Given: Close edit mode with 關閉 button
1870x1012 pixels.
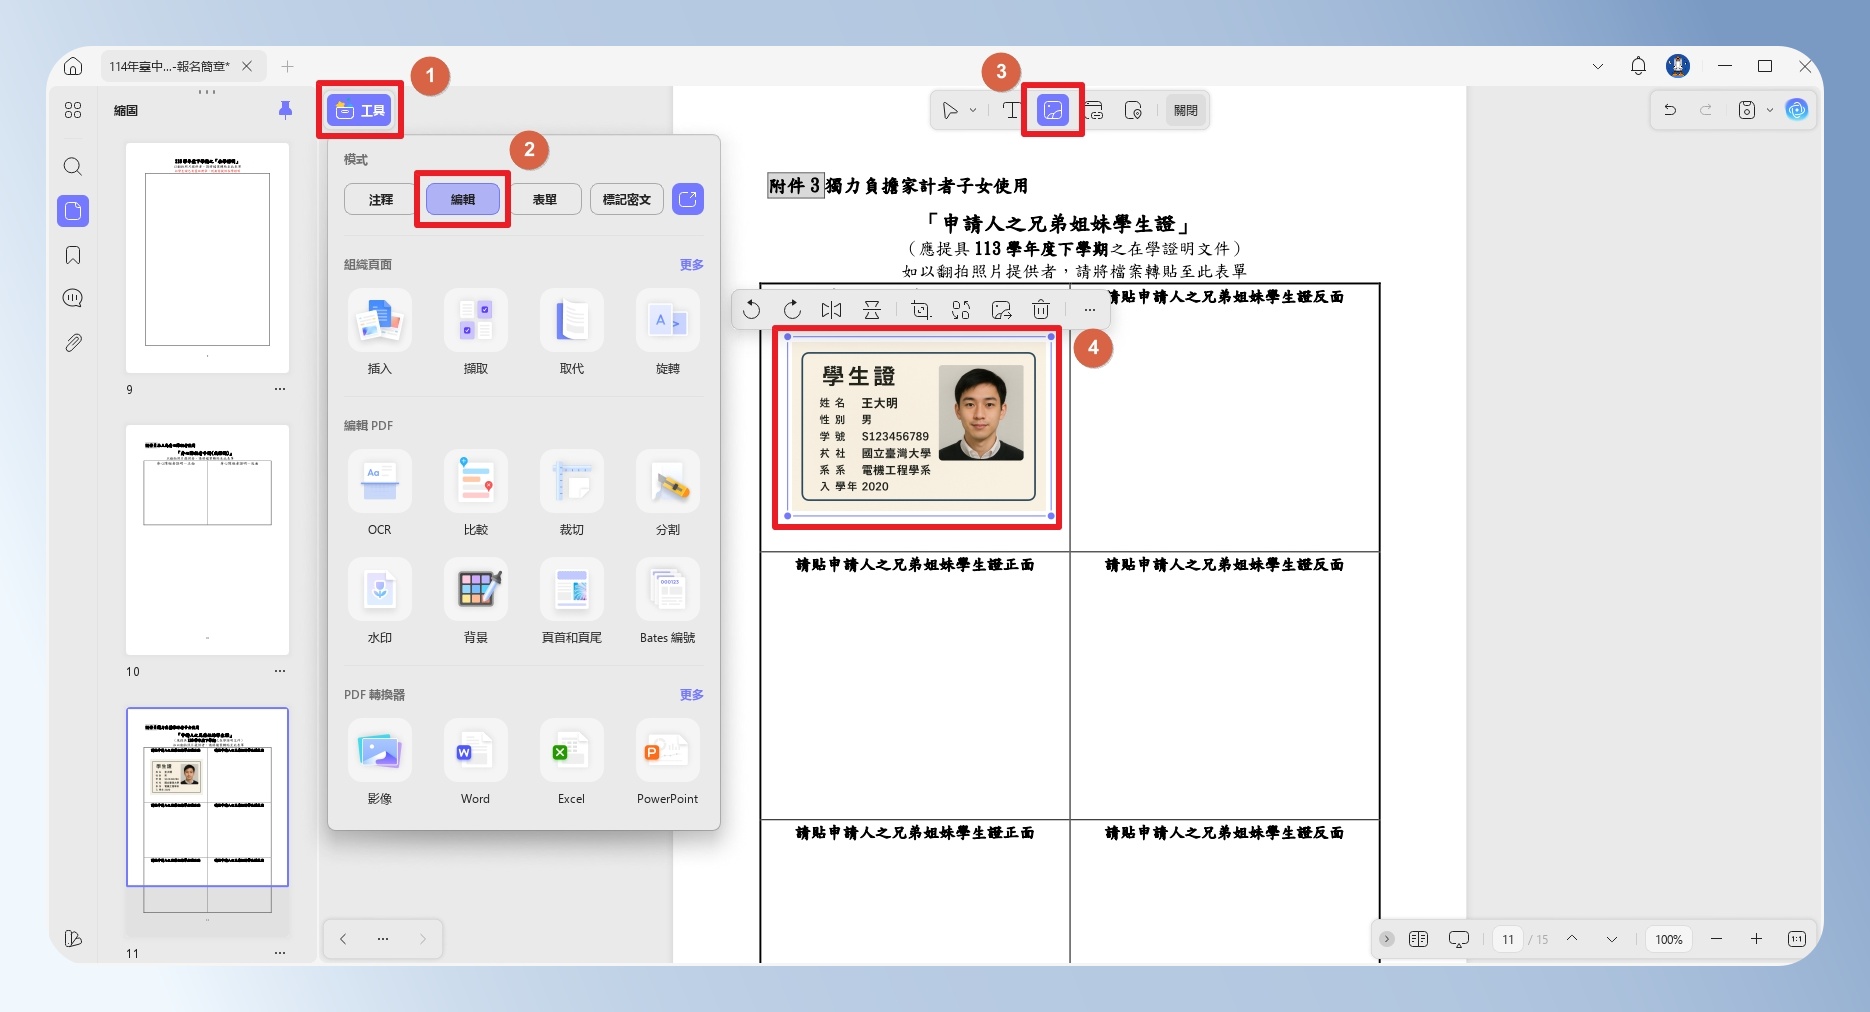Looking at the screenshot, I should (x=1186, y=110).
